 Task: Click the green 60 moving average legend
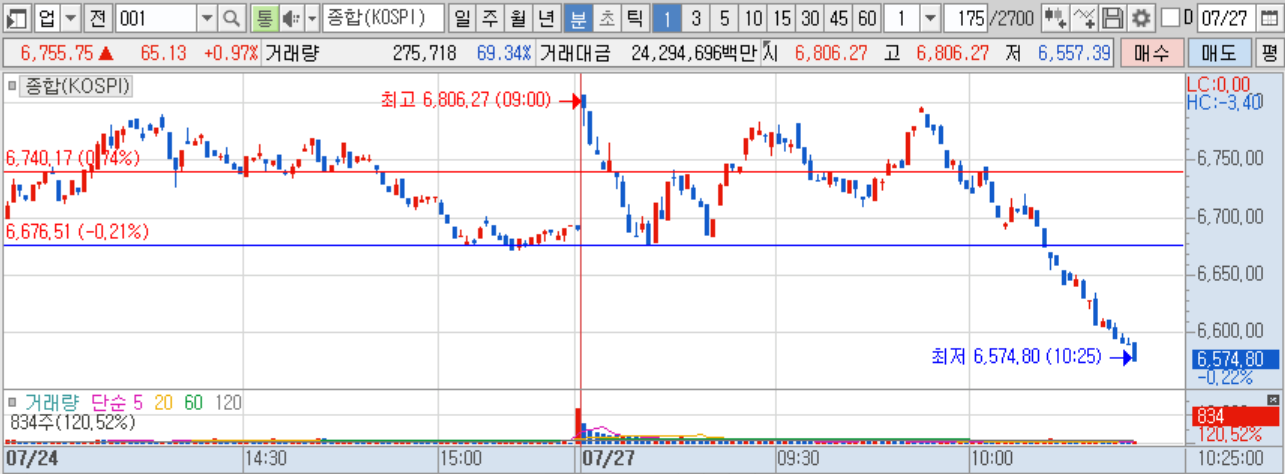[x=194, y=402]
